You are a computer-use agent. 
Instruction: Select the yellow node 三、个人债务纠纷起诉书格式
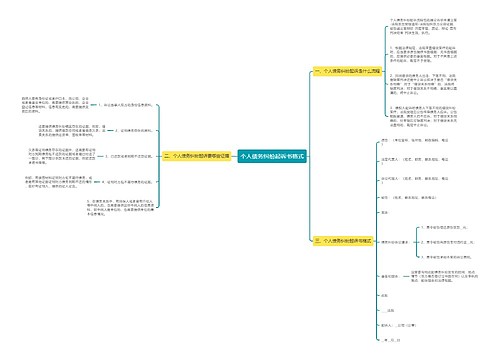point(343,241)
